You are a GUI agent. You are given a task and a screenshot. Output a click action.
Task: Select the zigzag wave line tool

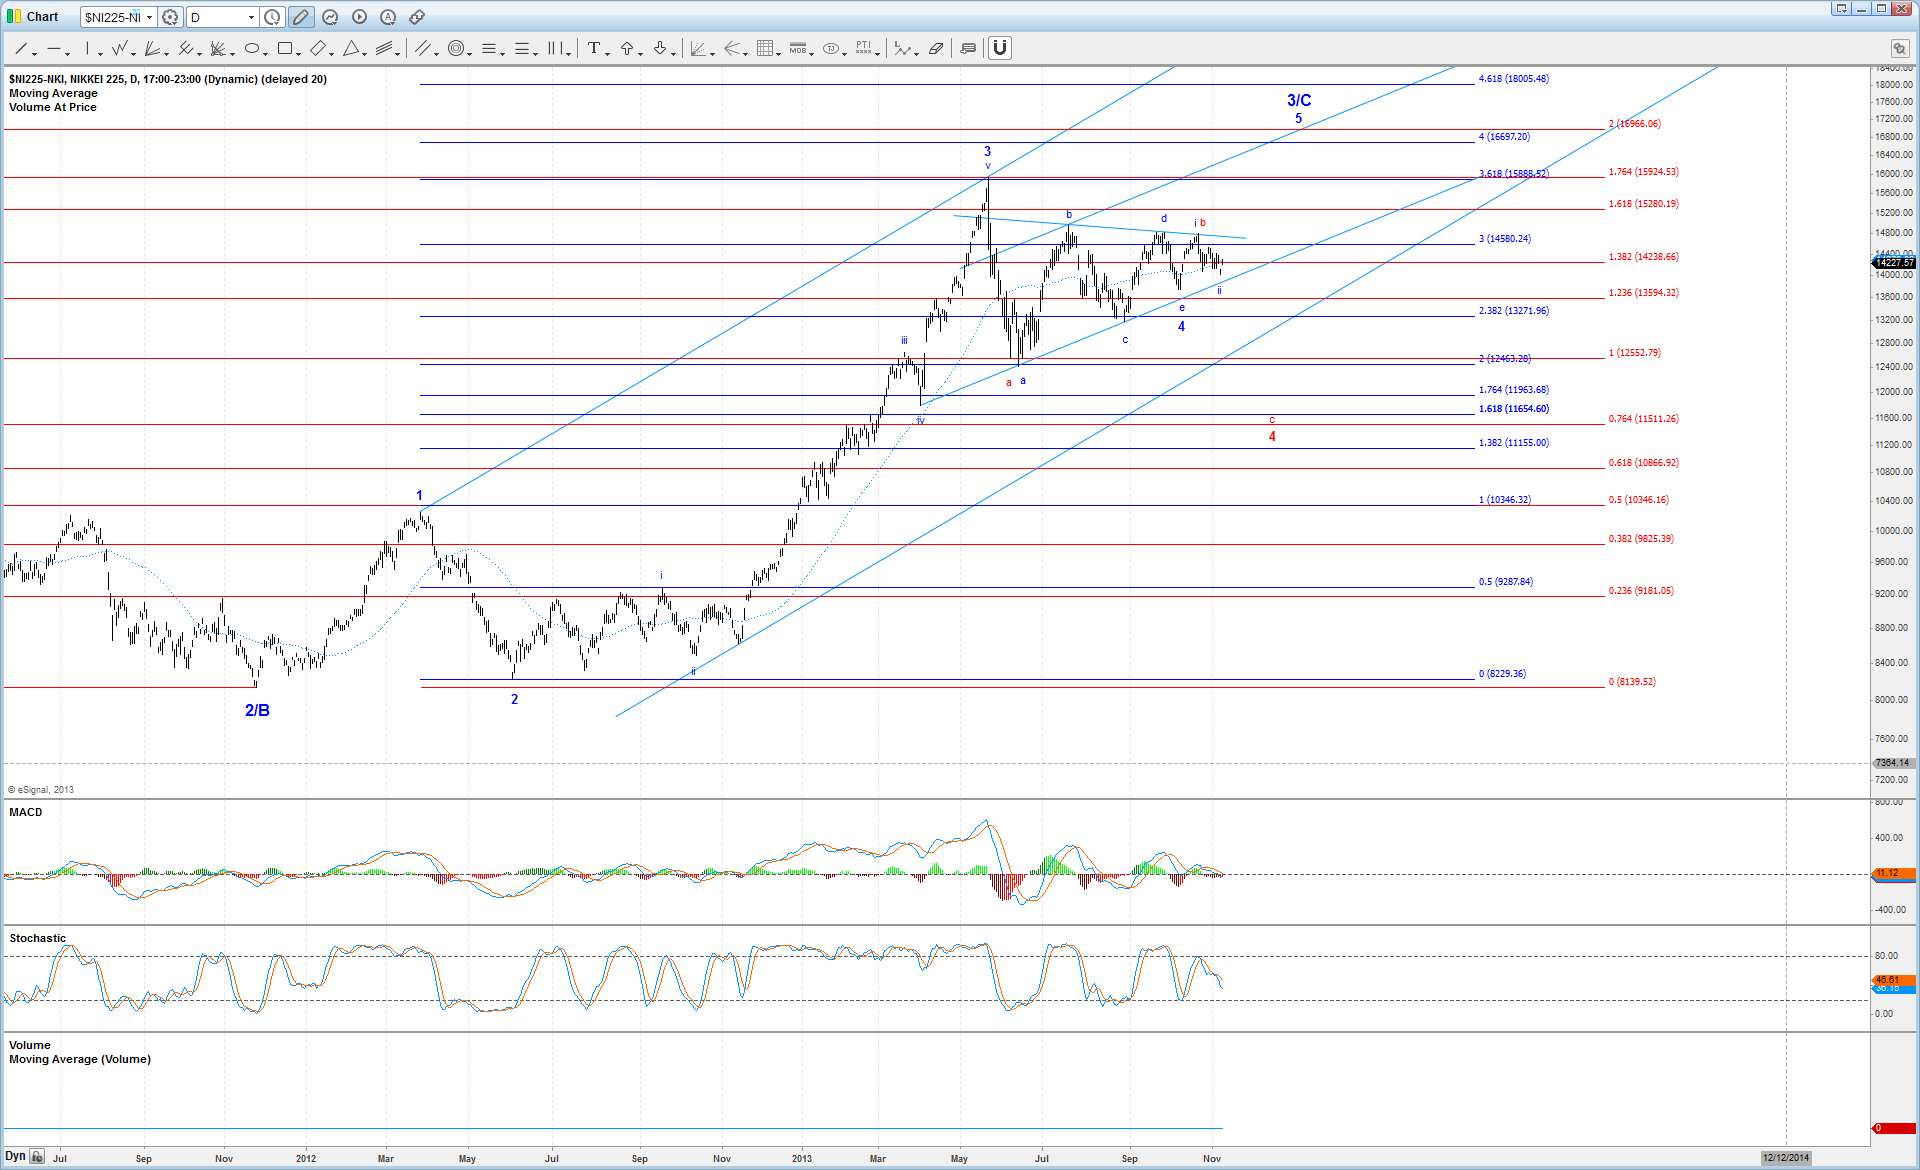point(120,48)
